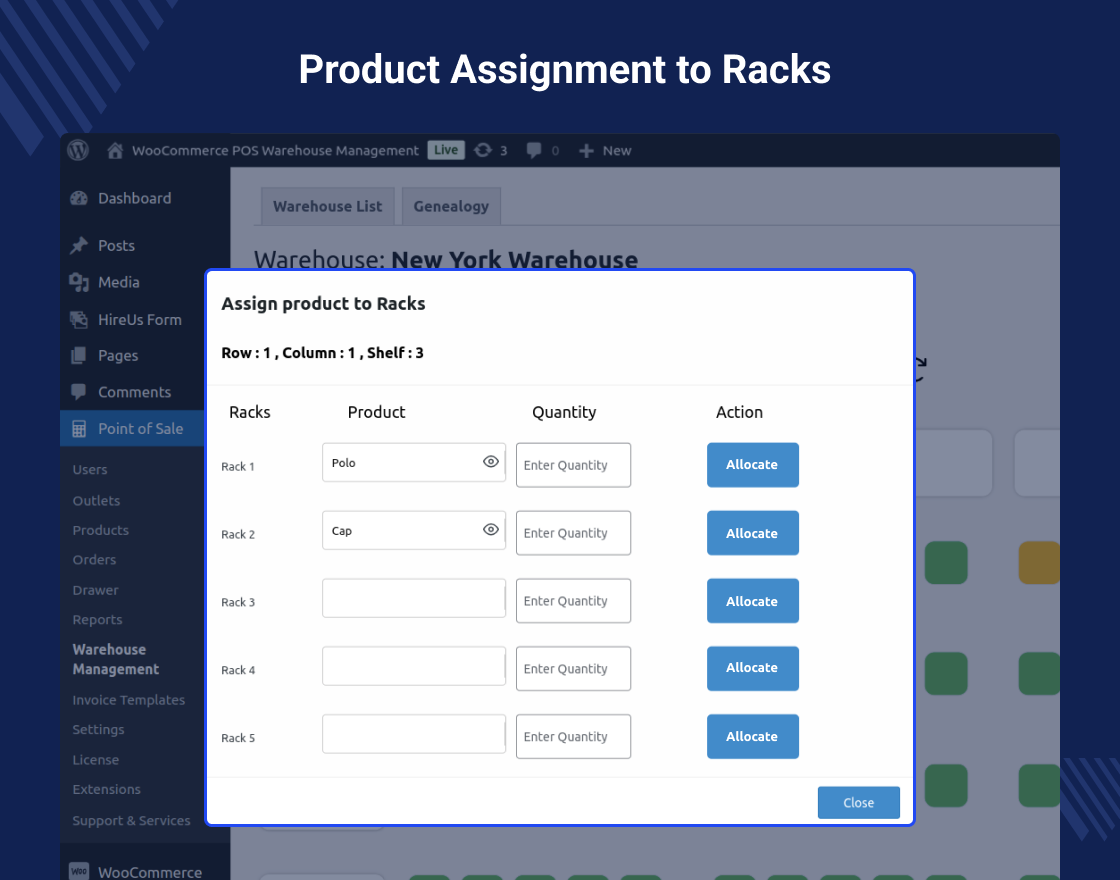Click the Dashboard icon in the sidebar
Viewport: 1120px width, 880px height.
tap(77, 198)
